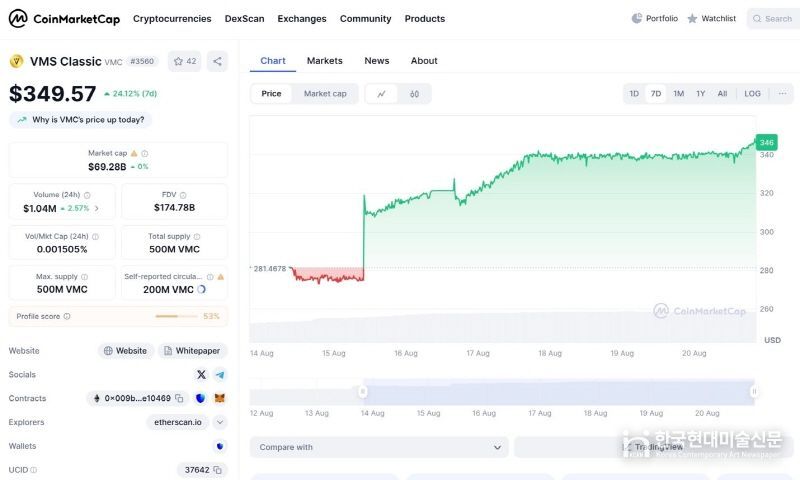Image resolution: width=800 pixels, height=480 pixels.
Task: Copy the contract address icon
Action: 179,398
